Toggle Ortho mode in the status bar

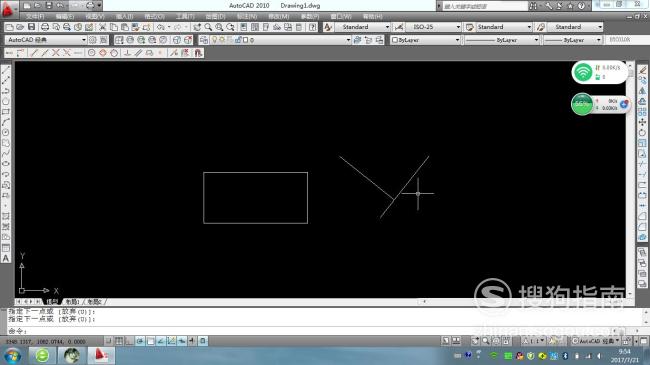click(x=129, y=341)
